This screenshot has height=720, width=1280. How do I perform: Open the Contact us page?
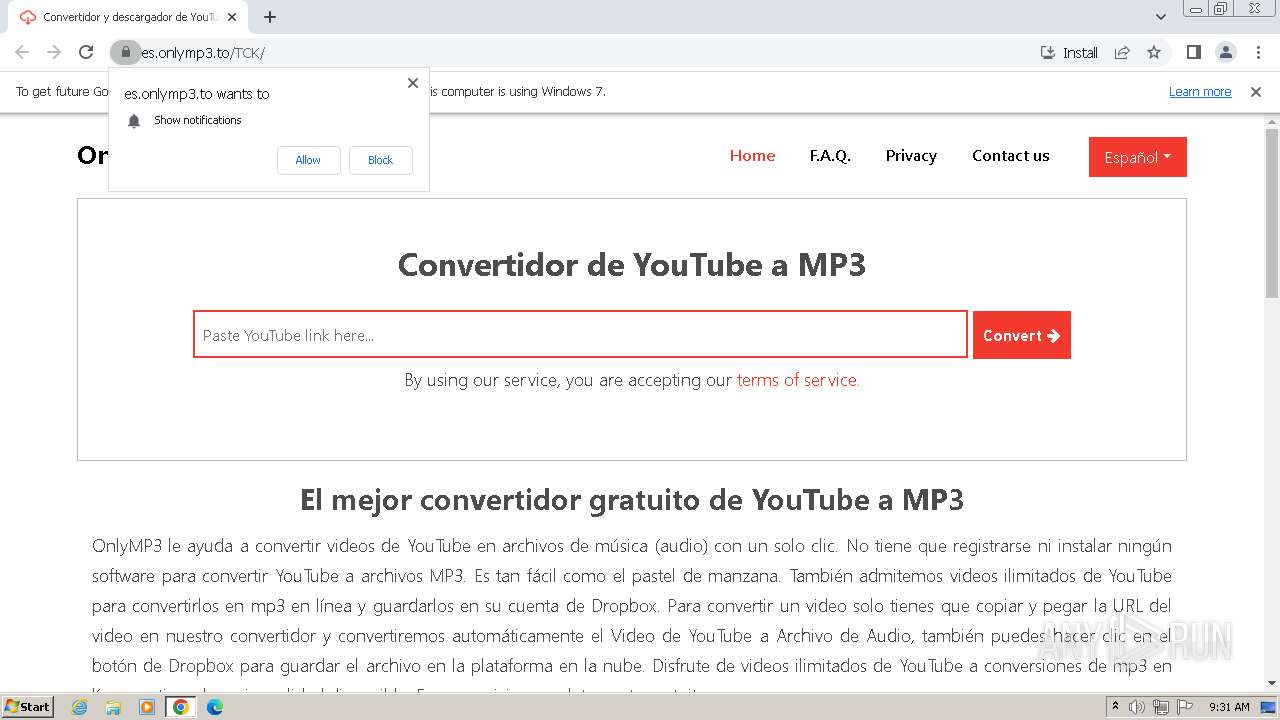point(1011,156)
